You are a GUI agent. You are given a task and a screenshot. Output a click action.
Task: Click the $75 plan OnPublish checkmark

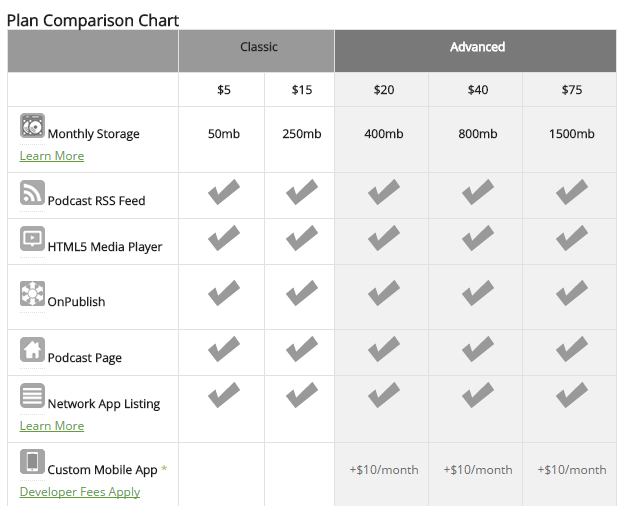571,293
